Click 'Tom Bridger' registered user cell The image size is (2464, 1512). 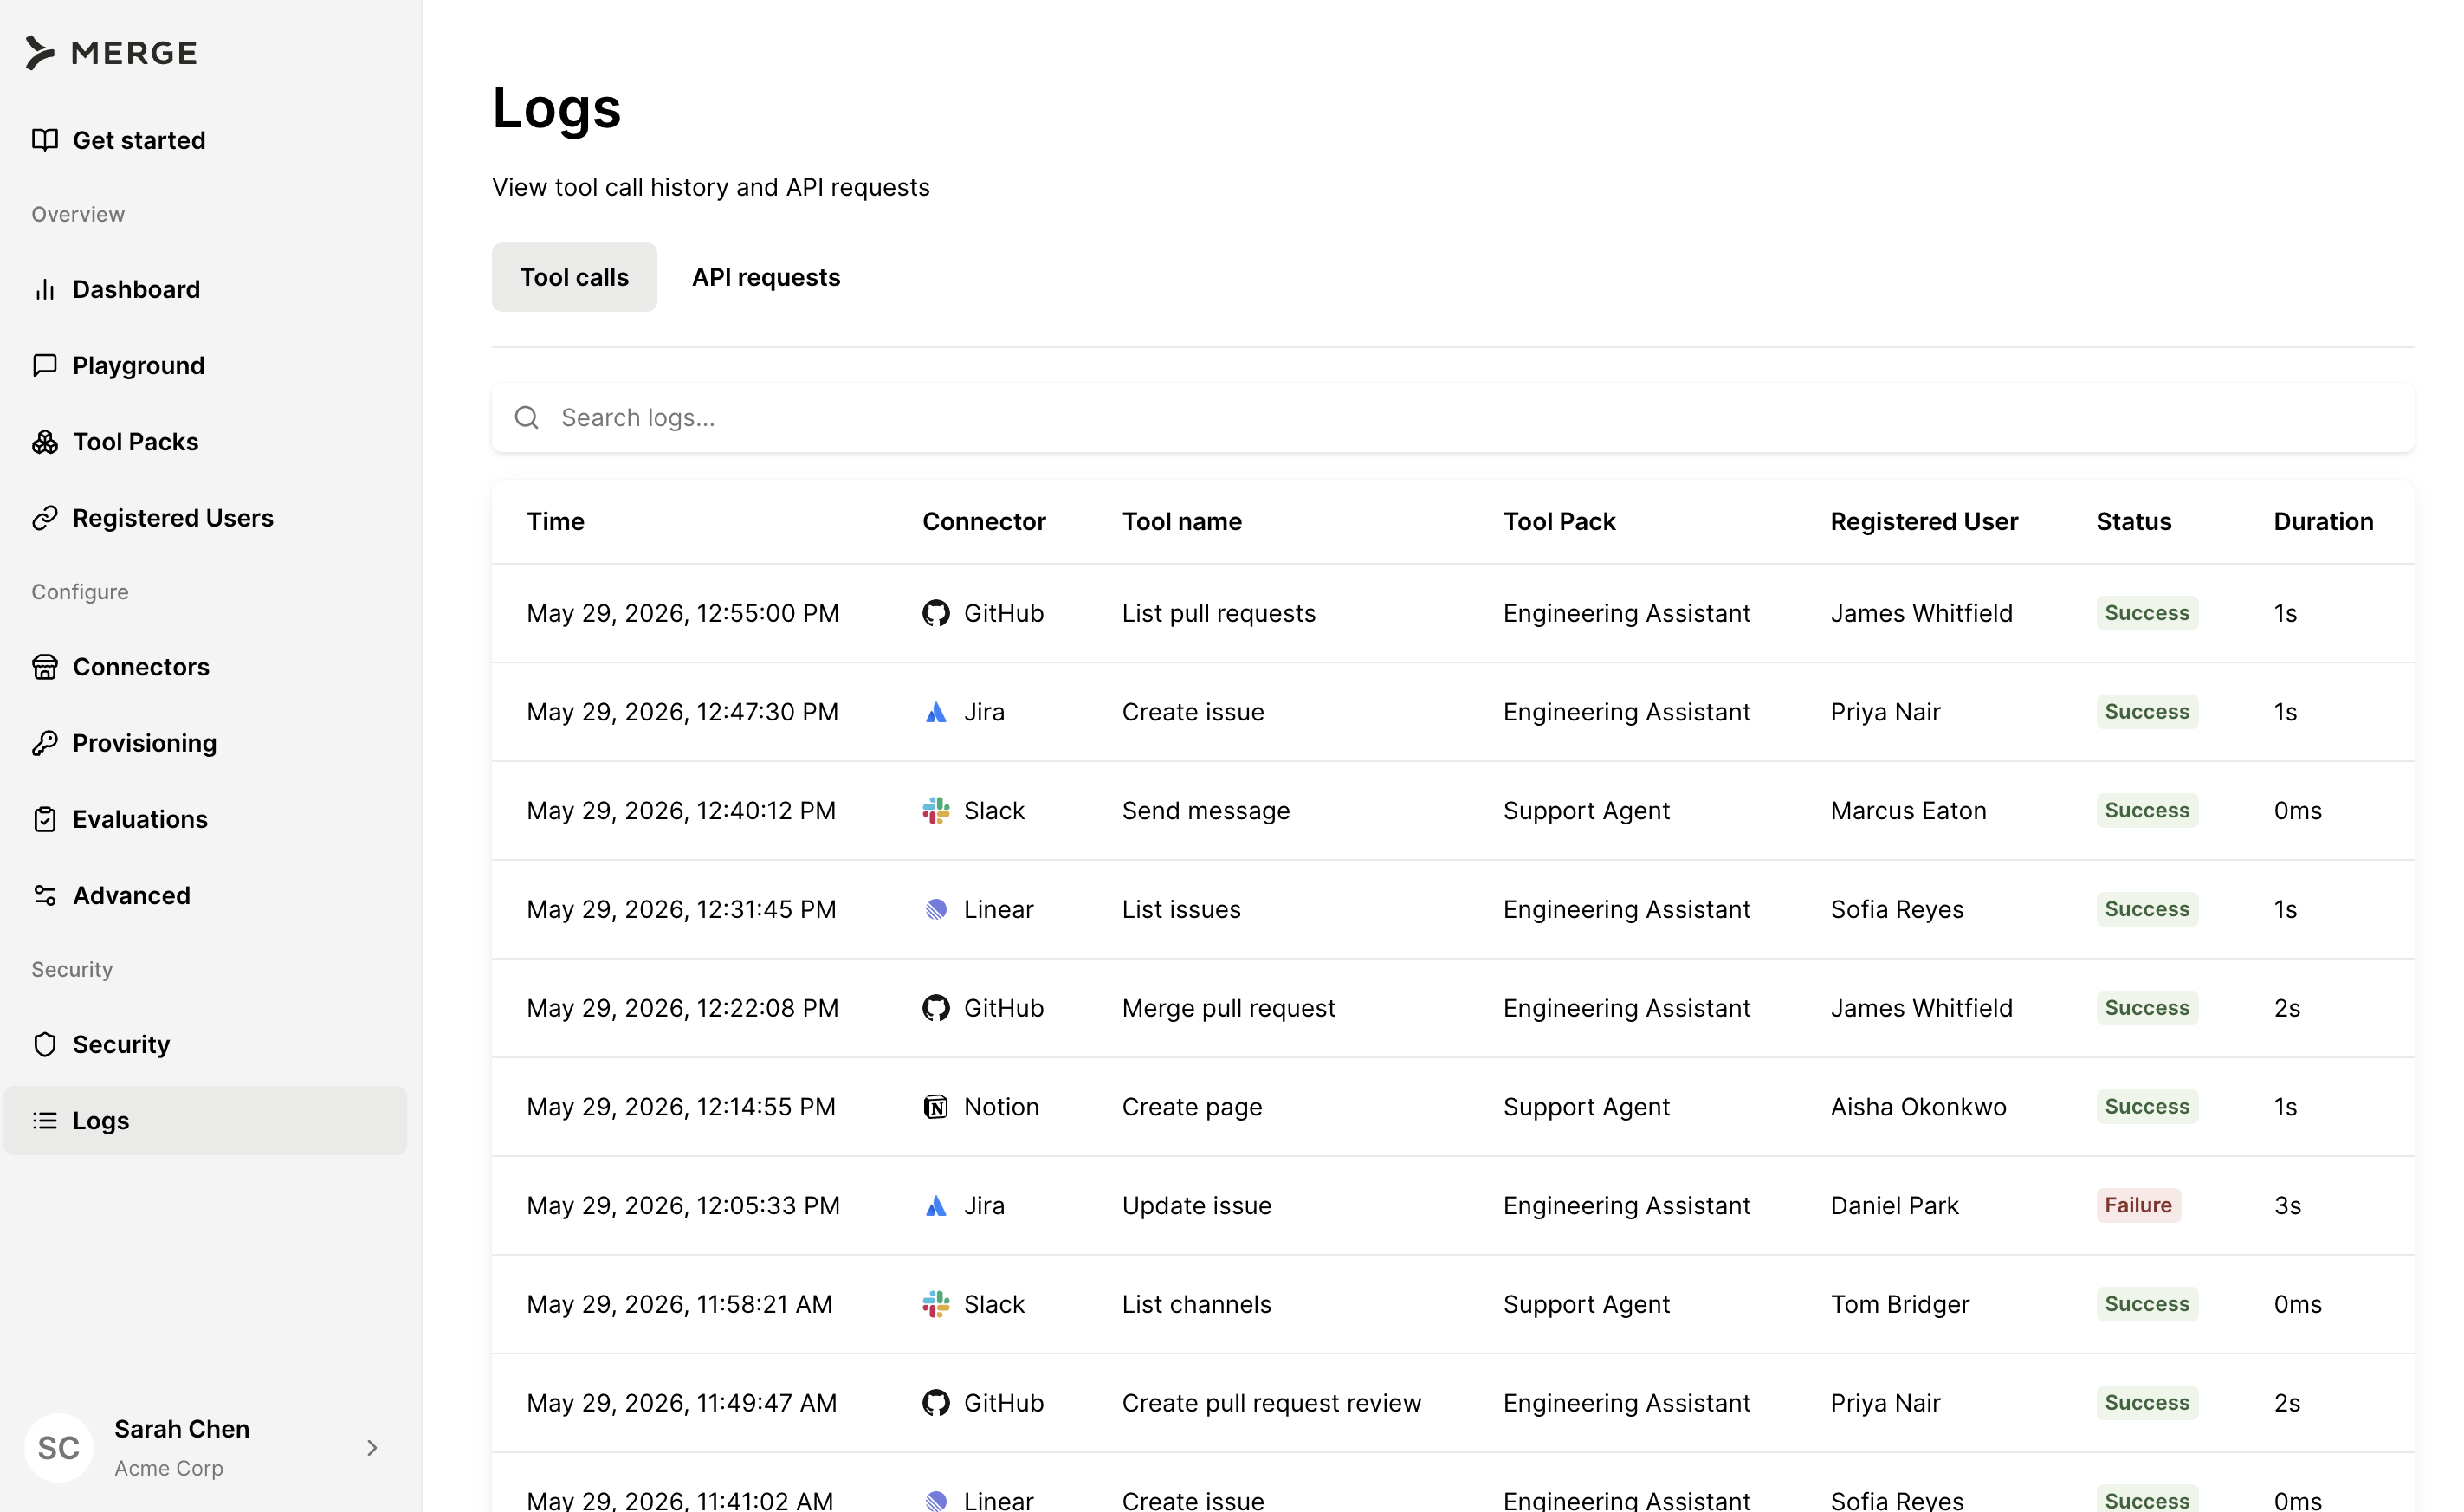click(x=1900, y=1304)
